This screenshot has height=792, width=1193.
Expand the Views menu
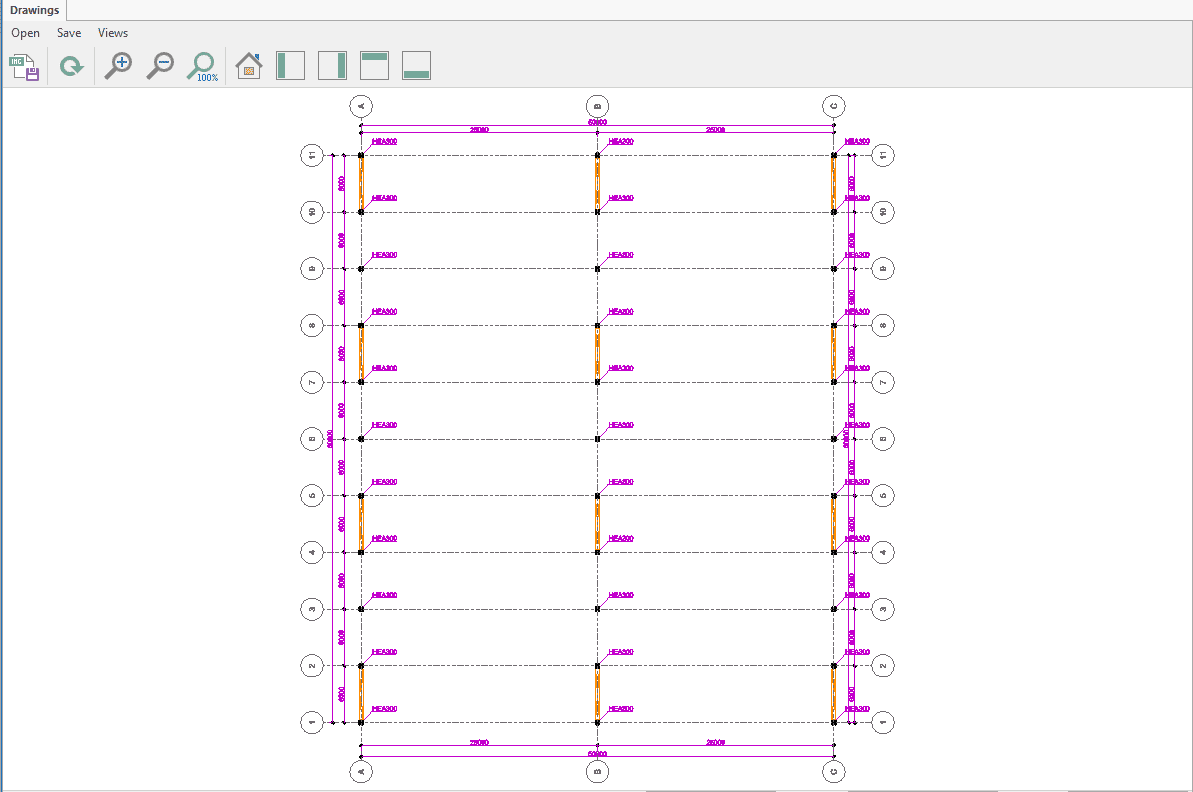(113, 33)
